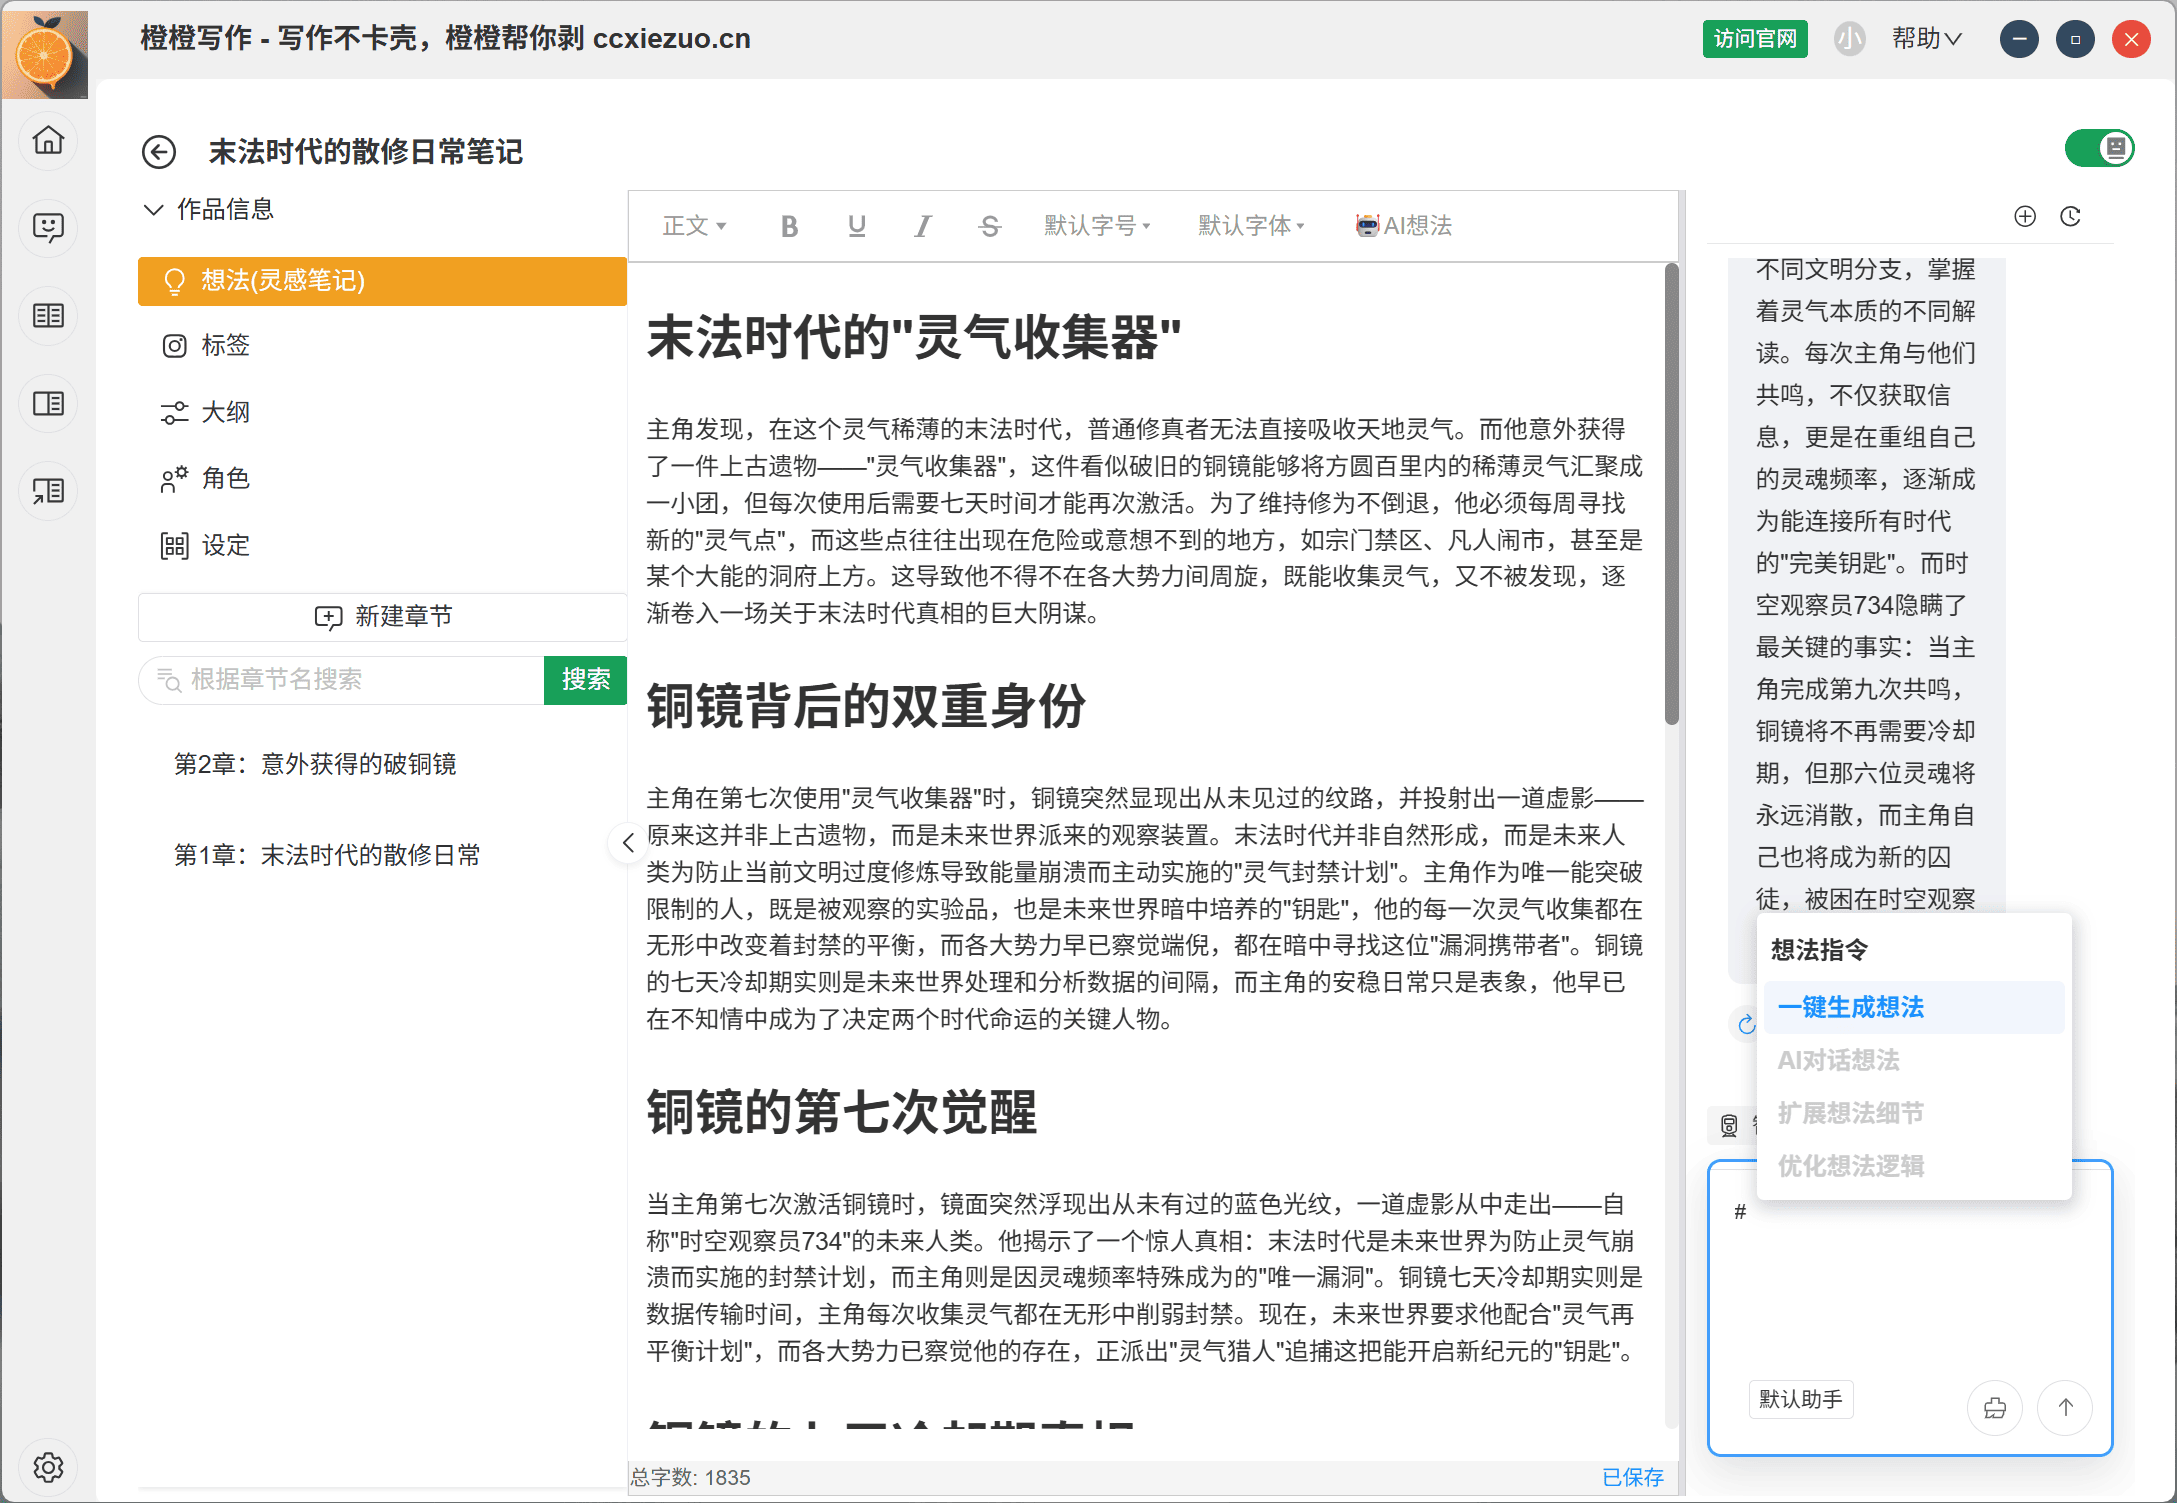Click the plus icon for a new chat
The width and height of the screenshot is (2177, 1503).
coord(2024,217)
